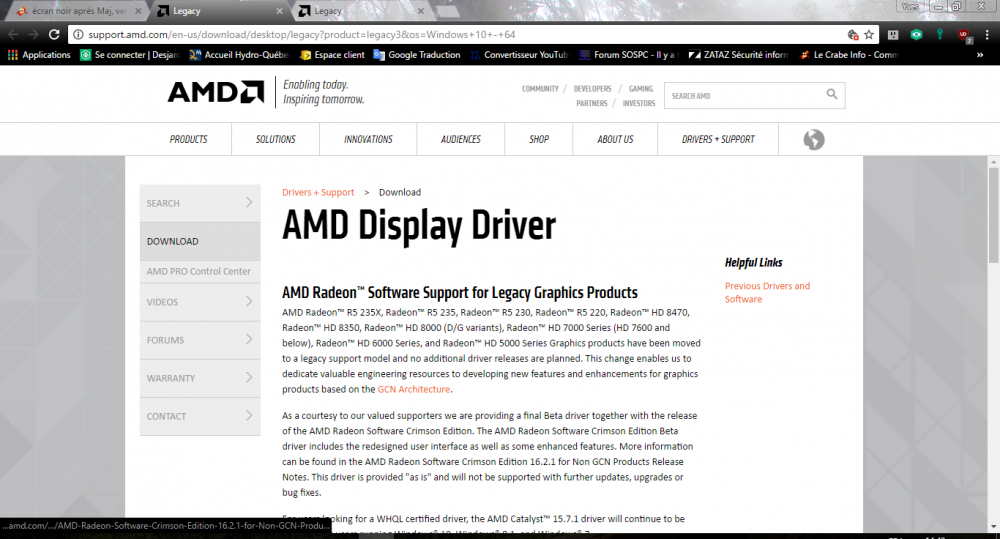This screenshot has height=539, width=1000.
Task: Click the page vertical scrollbar thumb
Action: [x=994, y=216]
